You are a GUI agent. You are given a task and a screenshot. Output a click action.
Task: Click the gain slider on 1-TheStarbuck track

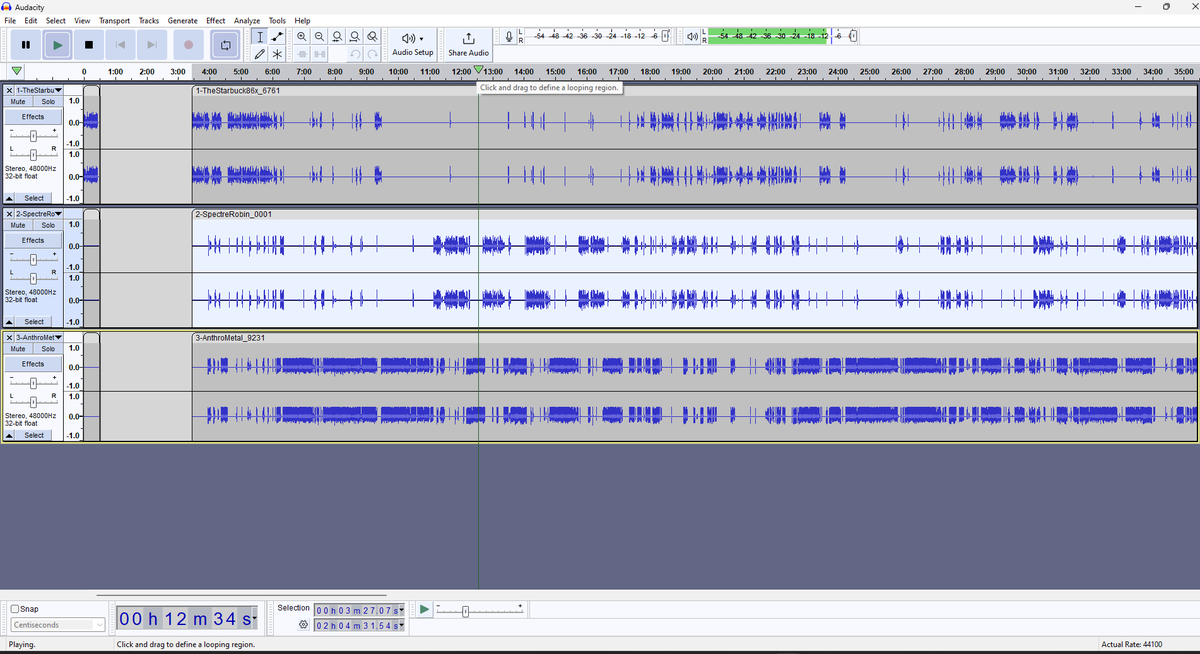click(x=33, y=135)
